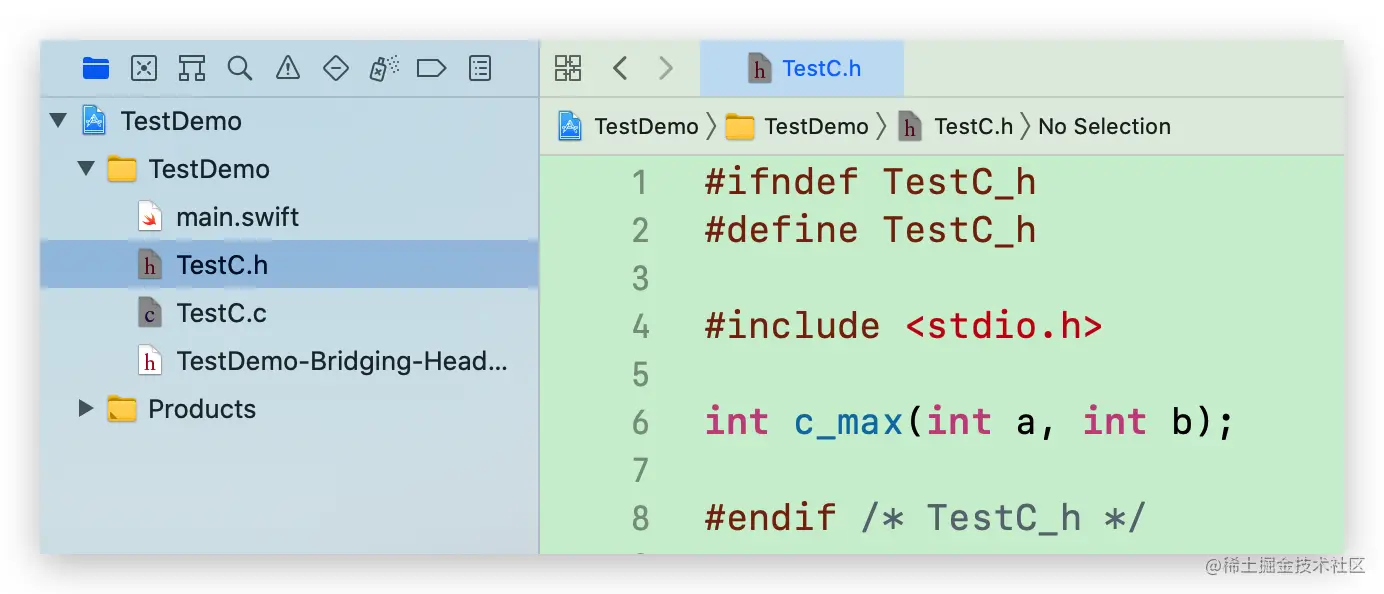This screenshot has width=1384, height=594.
Task: Click the line number 6 in gutter
Action: [641, 423]
